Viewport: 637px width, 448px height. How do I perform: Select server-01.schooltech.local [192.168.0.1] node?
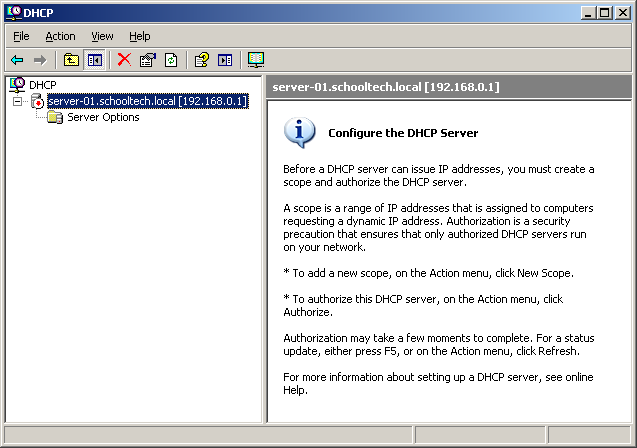tap(147, 102)
